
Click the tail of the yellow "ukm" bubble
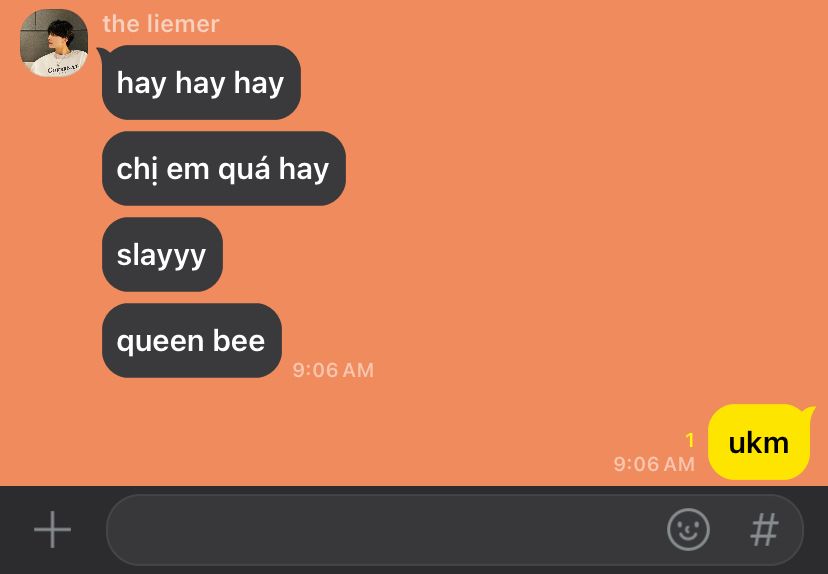[x=808, y=412]
